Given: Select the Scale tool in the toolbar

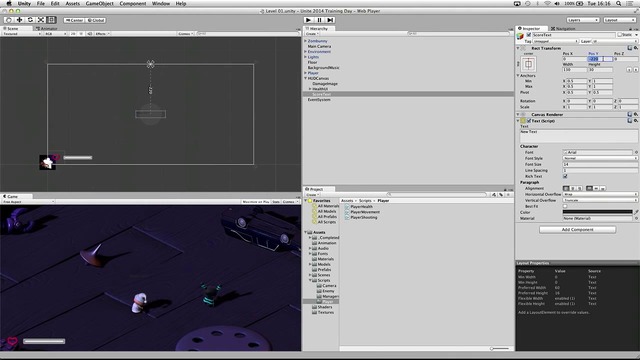Looking at the screenshot, I should (x=41, y=20).
